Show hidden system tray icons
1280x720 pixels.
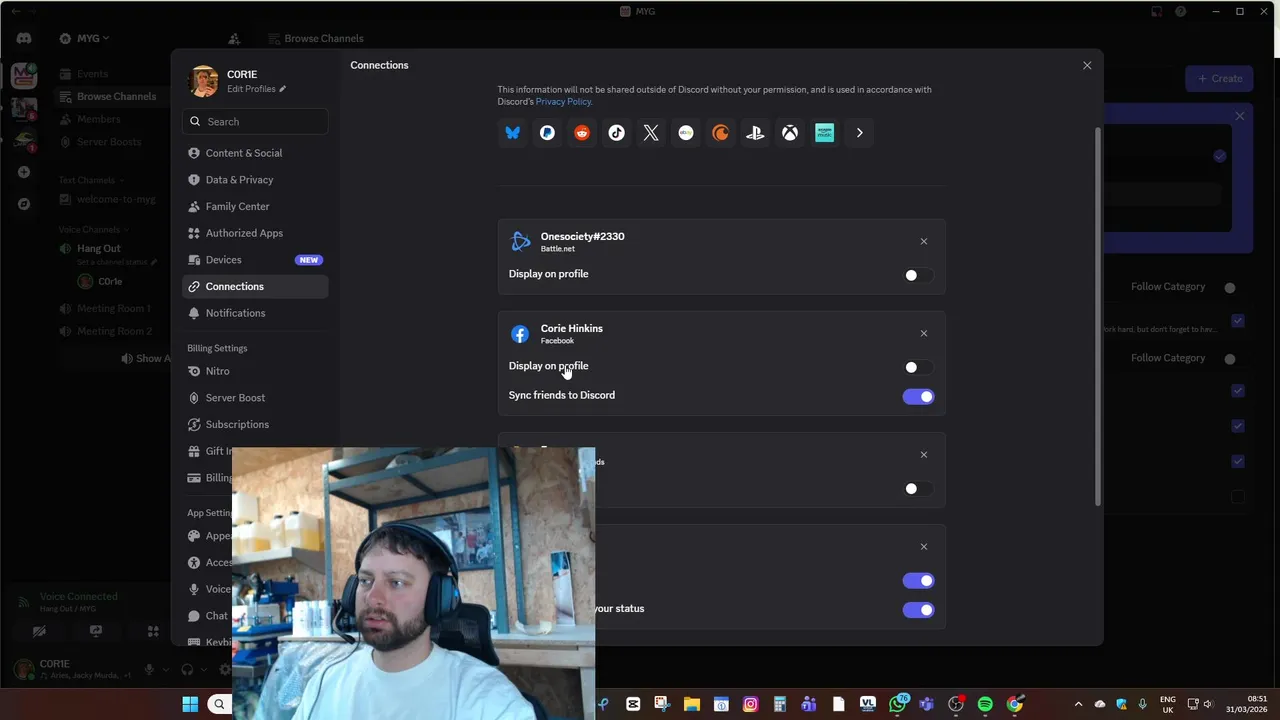(1078, 704)
